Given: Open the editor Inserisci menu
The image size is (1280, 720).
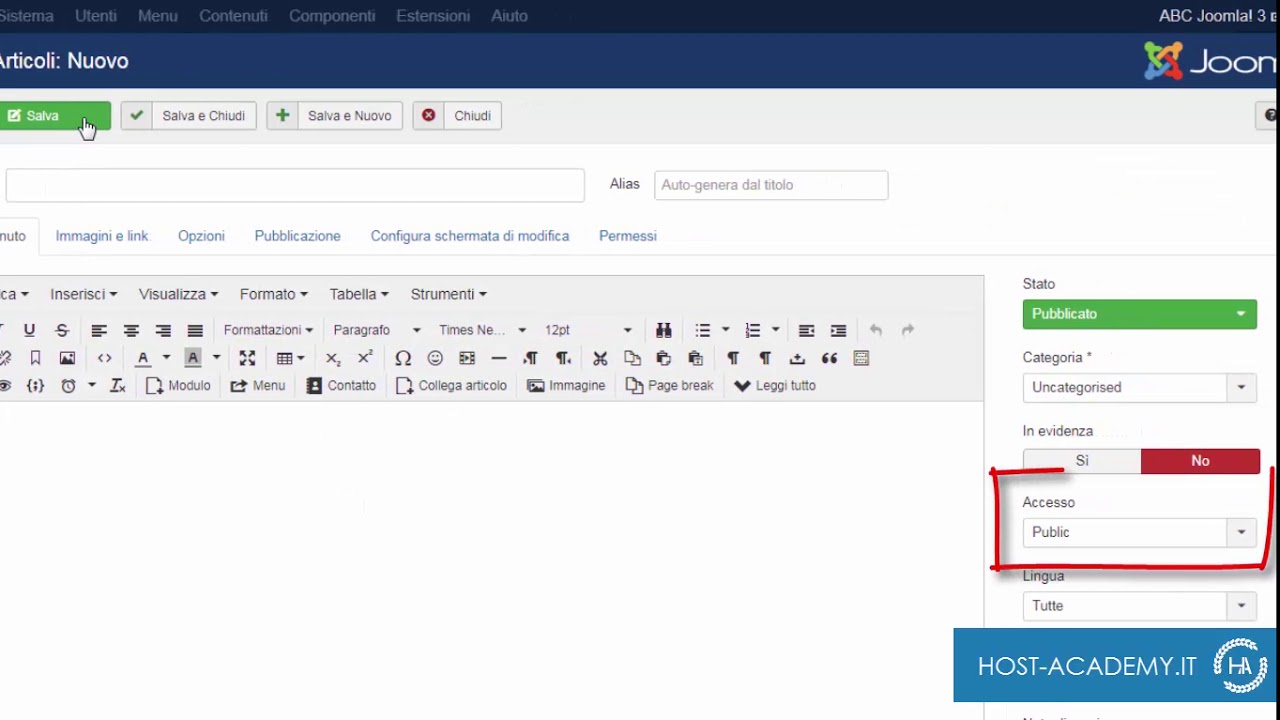Looking at the screenshot, I should click(x=84, y=294).
